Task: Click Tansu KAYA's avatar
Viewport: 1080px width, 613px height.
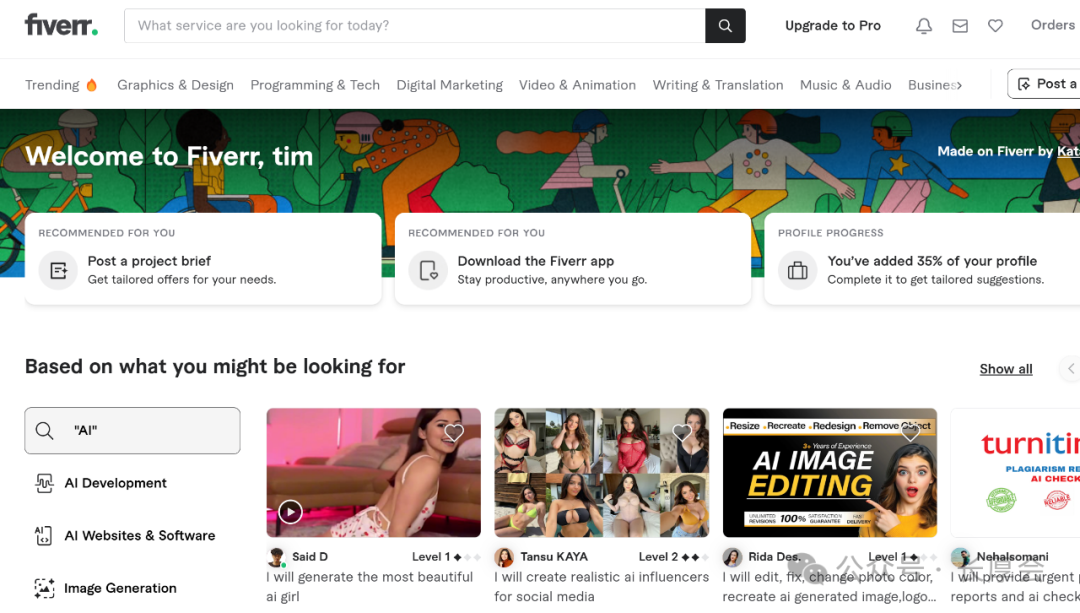Action: 504,557
